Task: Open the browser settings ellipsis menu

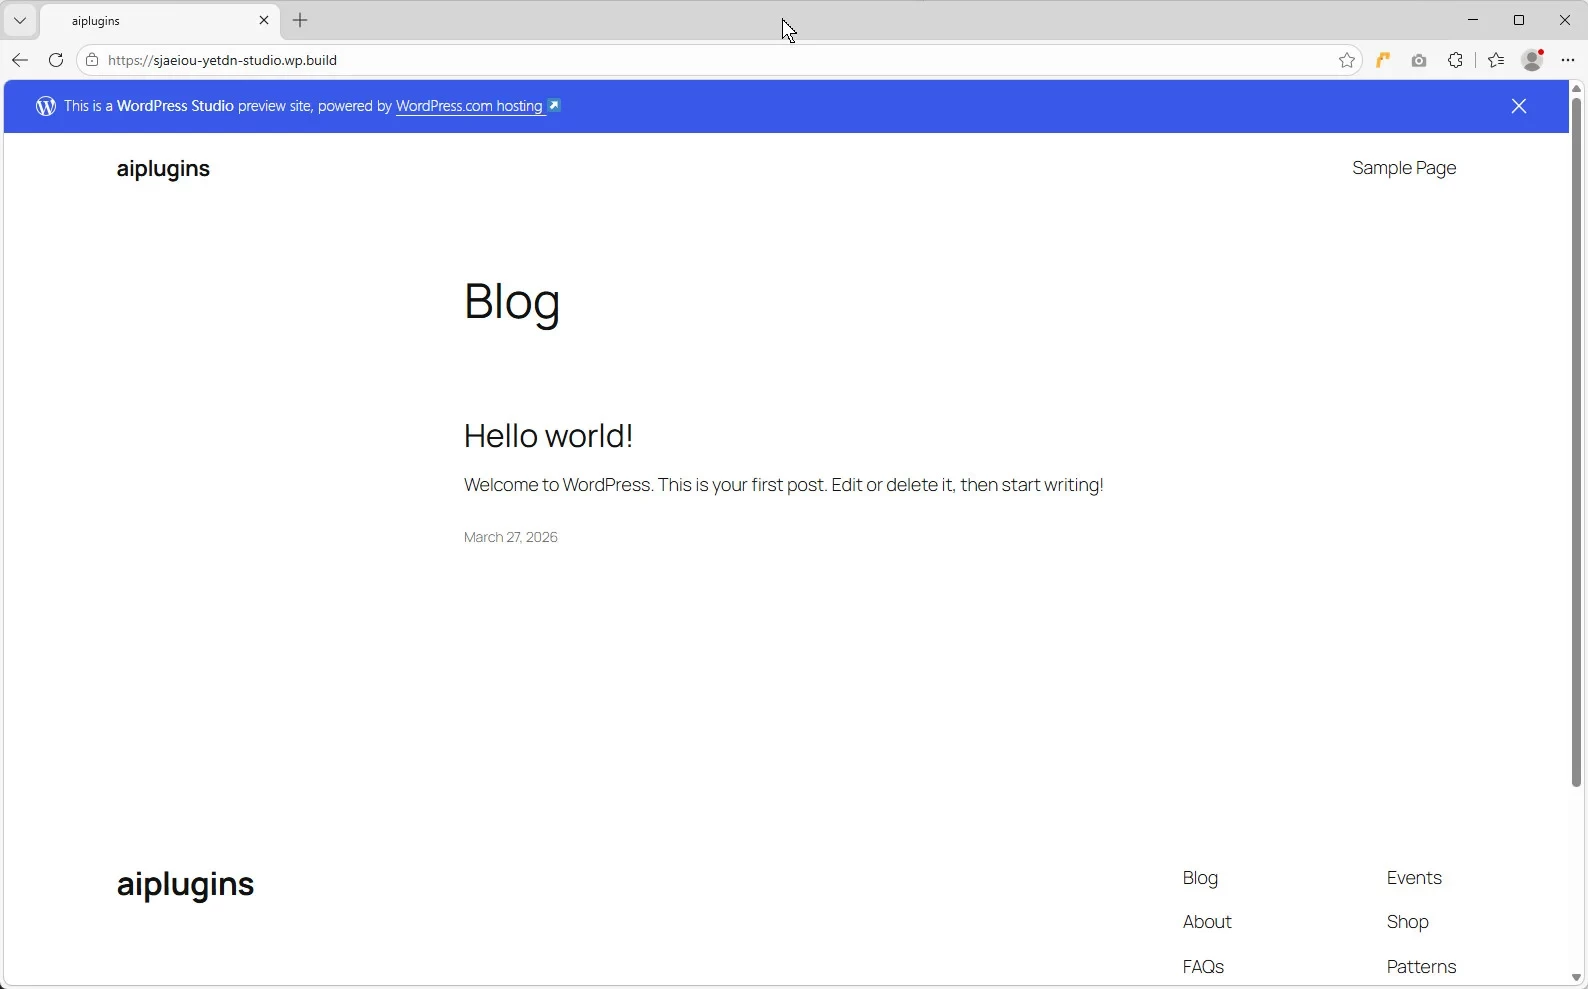Action: click(1568, 60)
